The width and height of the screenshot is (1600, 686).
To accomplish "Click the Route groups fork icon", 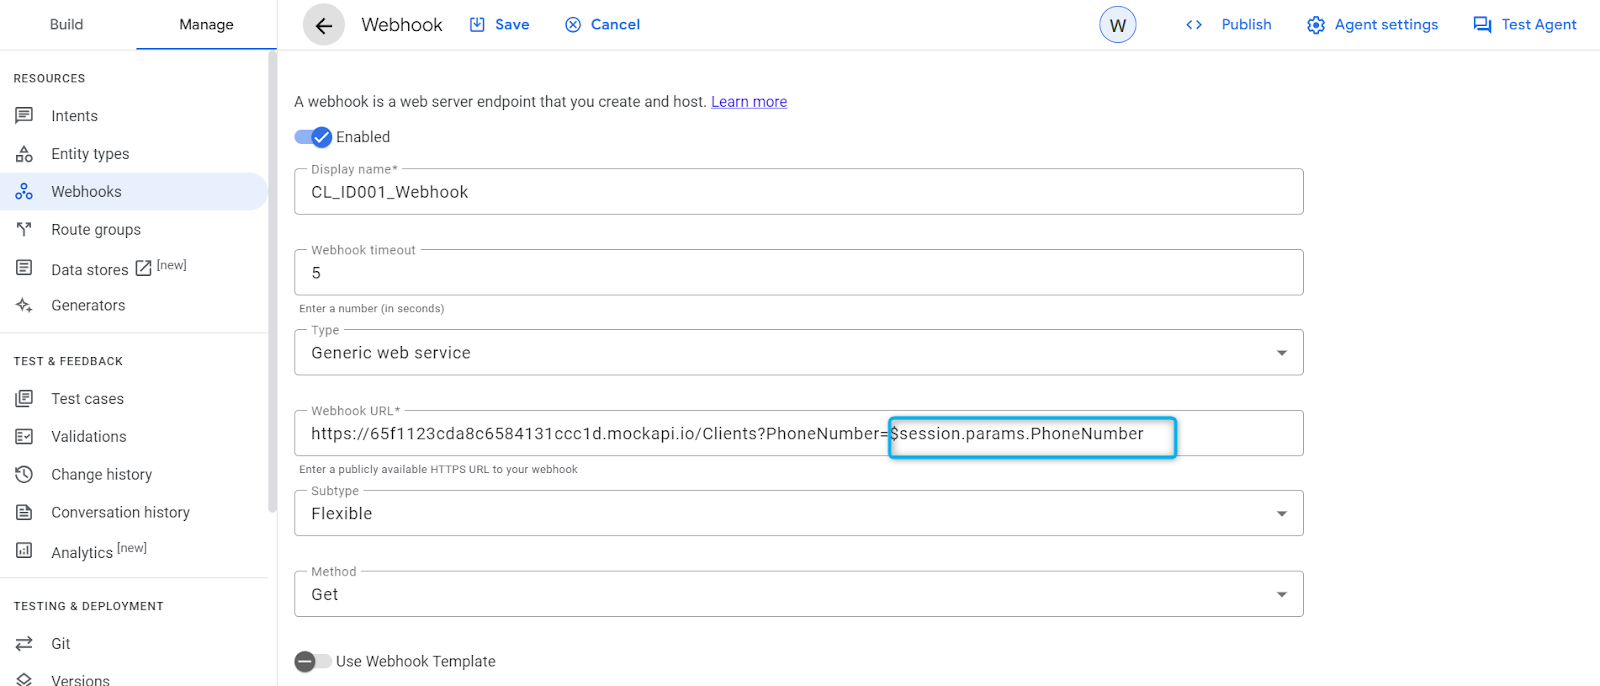I will click(24, 230).
